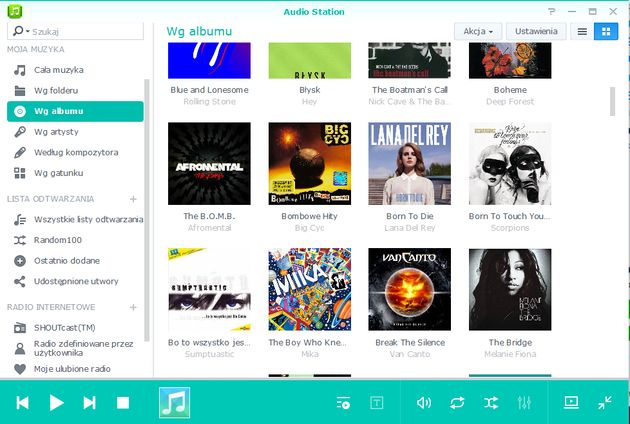Expand search options magnifier dropdown

pos(21,31)
